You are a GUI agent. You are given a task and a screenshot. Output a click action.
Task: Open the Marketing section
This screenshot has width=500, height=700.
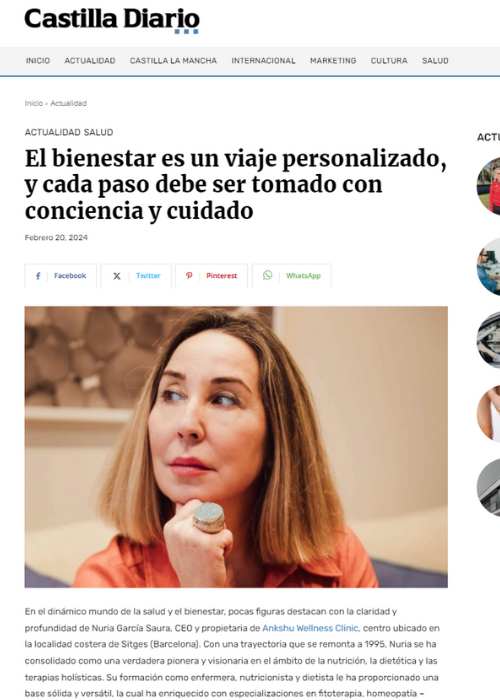(x=333, y=61)
